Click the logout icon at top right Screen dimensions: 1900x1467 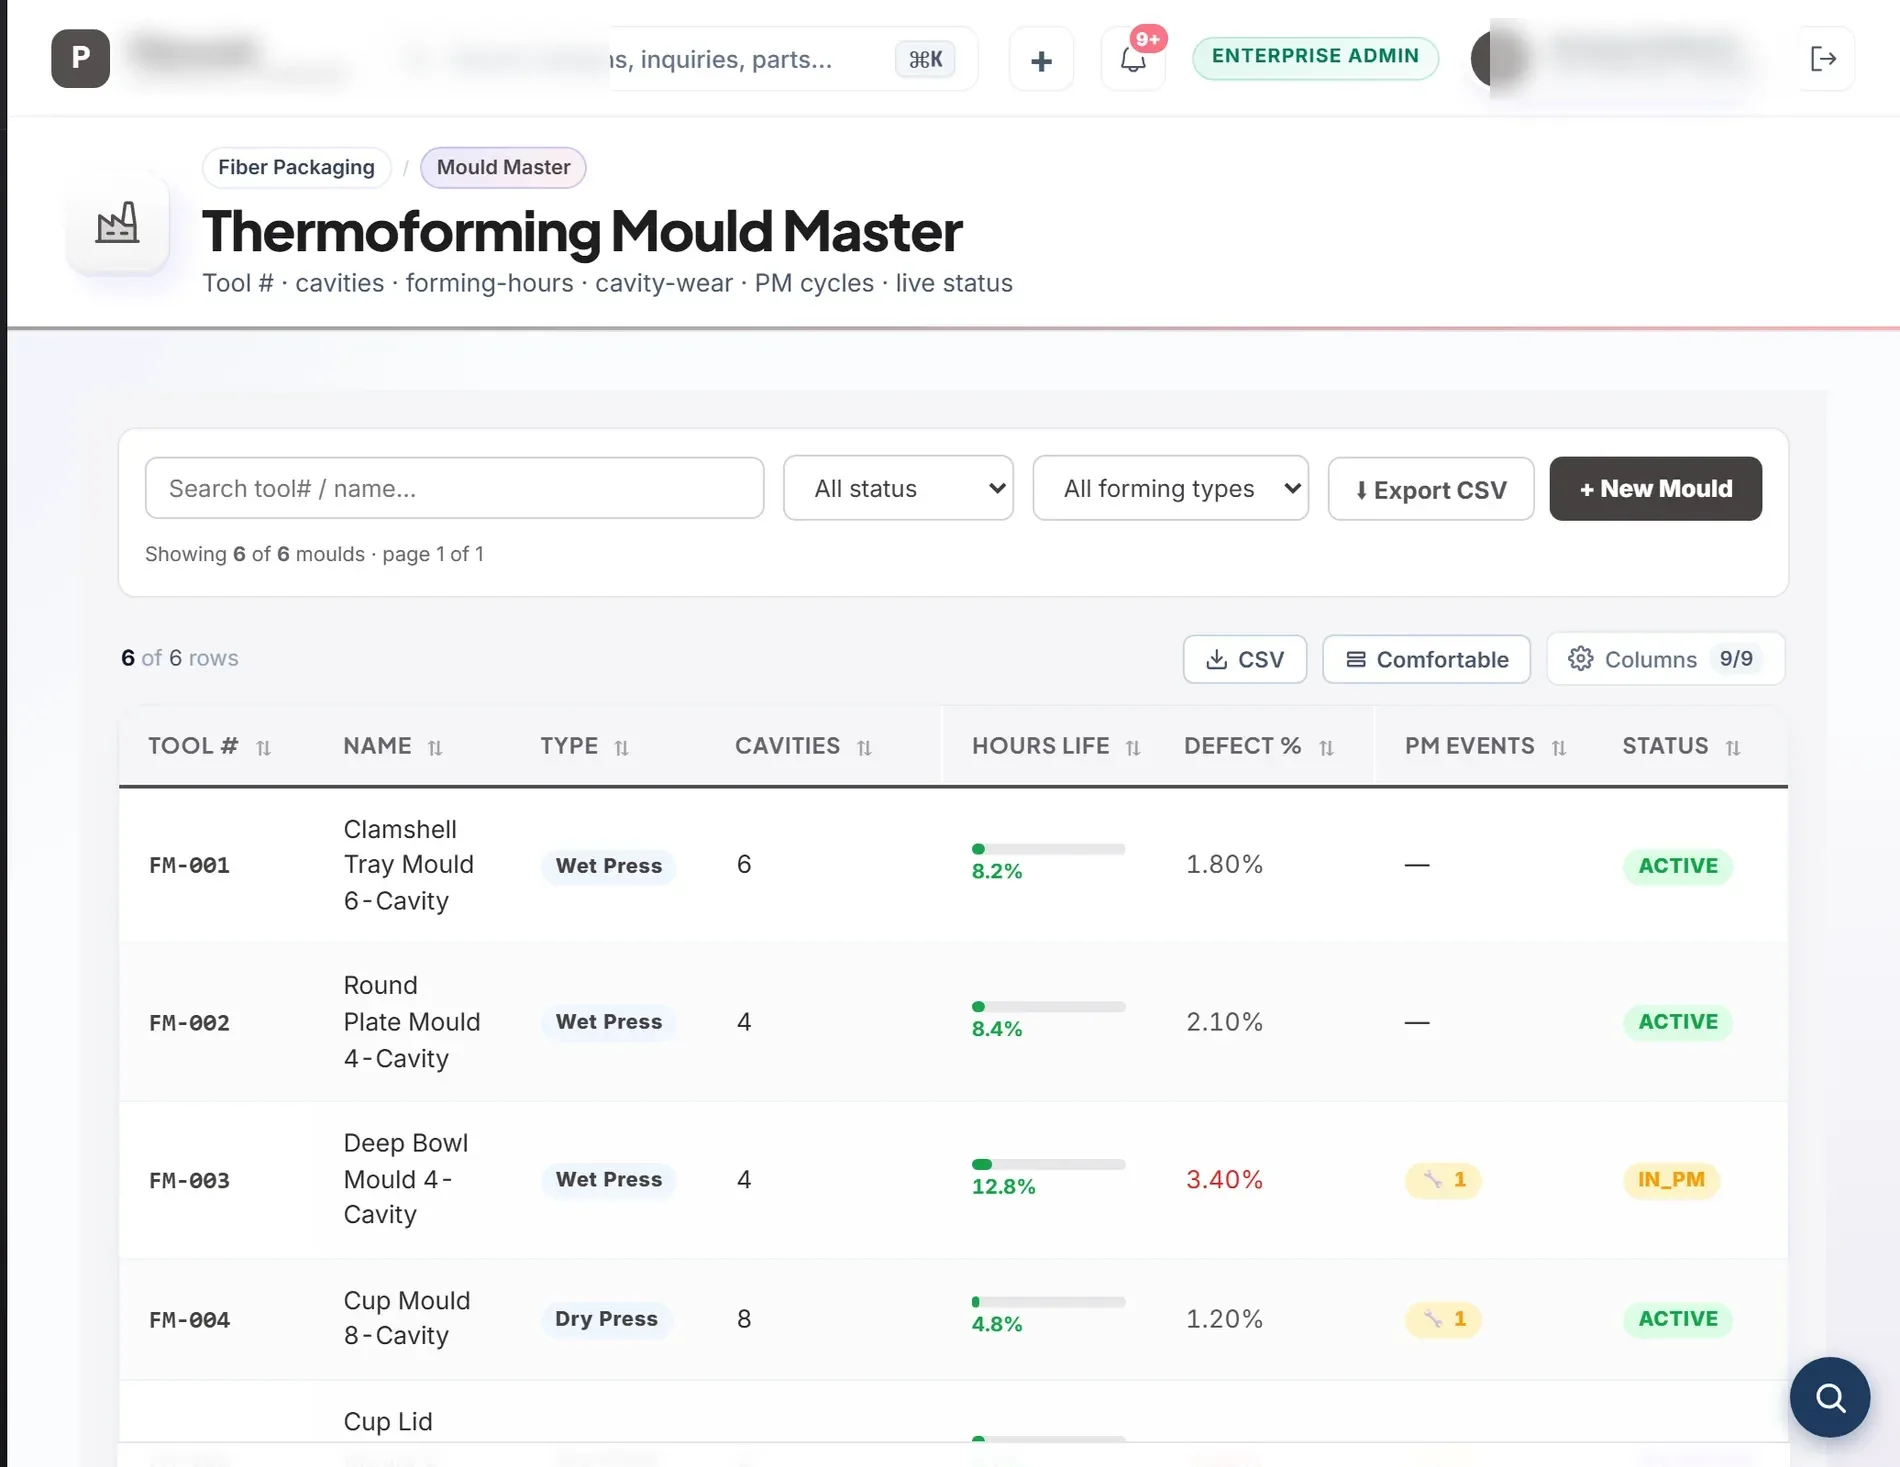pos(1823,59)
